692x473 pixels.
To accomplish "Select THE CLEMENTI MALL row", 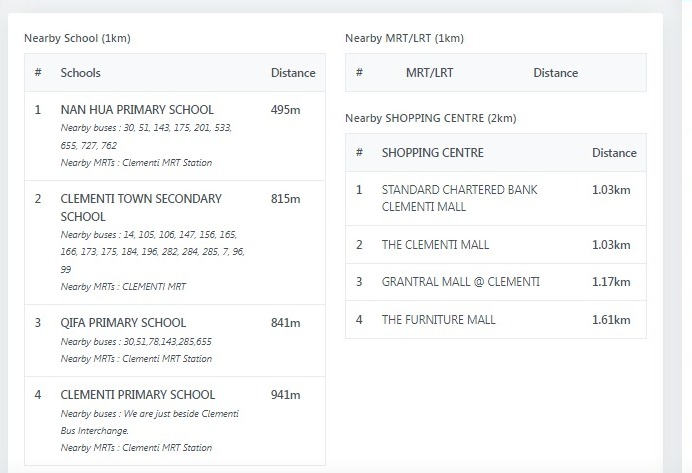I will 435,245.
